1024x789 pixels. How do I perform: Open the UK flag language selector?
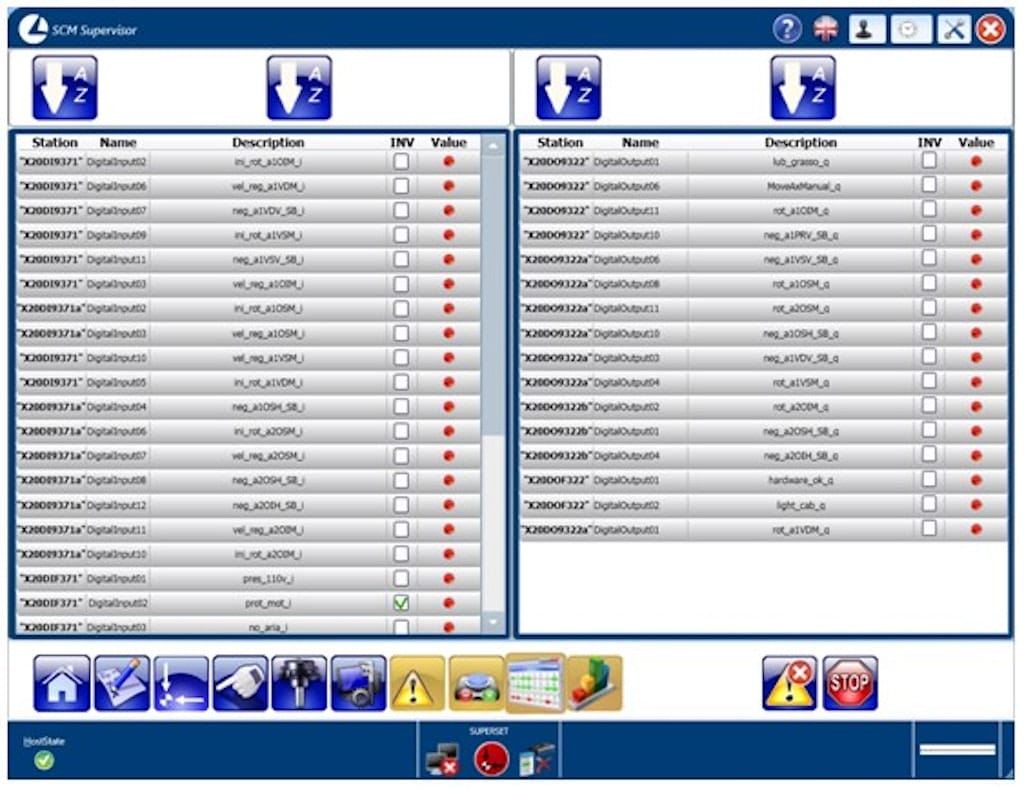tap(826, 29)
